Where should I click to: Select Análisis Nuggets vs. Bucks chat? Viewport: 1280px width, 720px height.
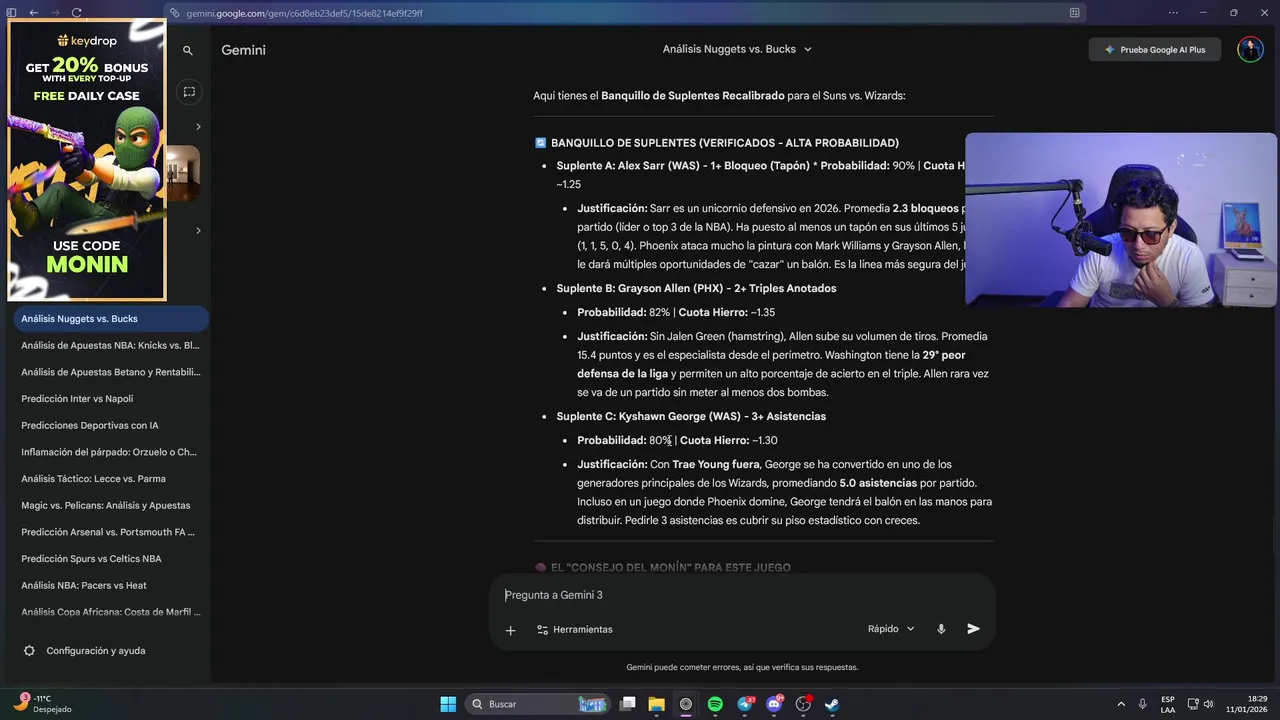click(110, 319)
